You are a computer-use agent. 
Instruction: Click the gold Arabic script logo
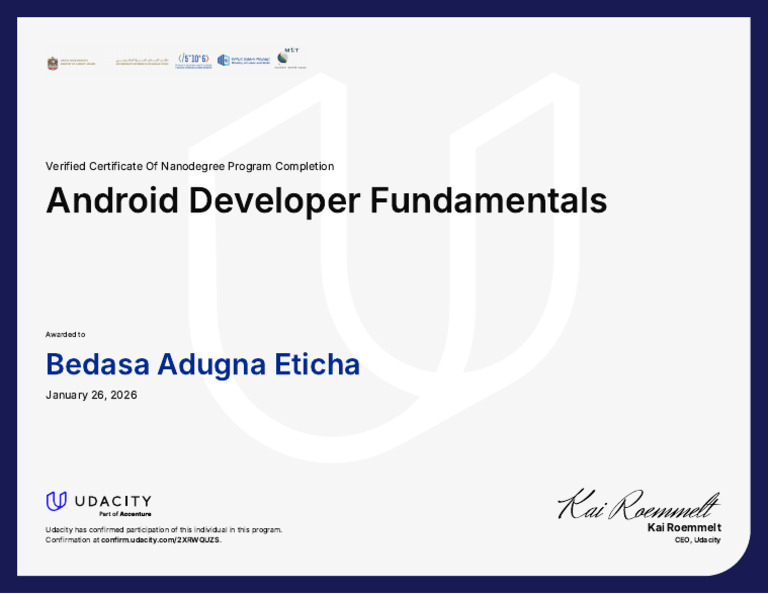tap(142, 62)
